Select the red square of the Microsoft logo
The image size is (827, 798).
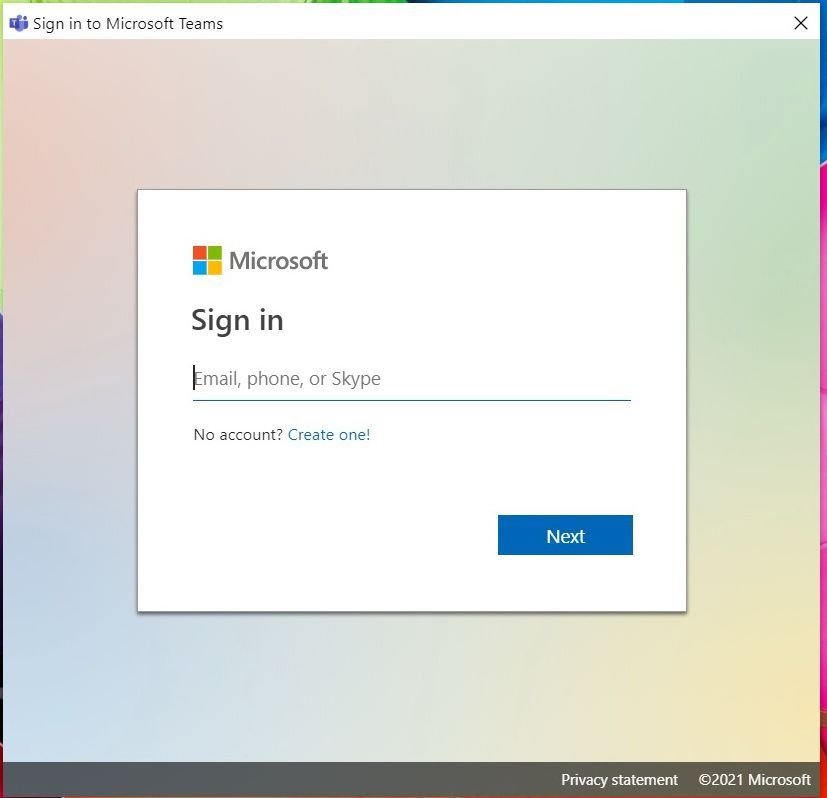point(199,253)
